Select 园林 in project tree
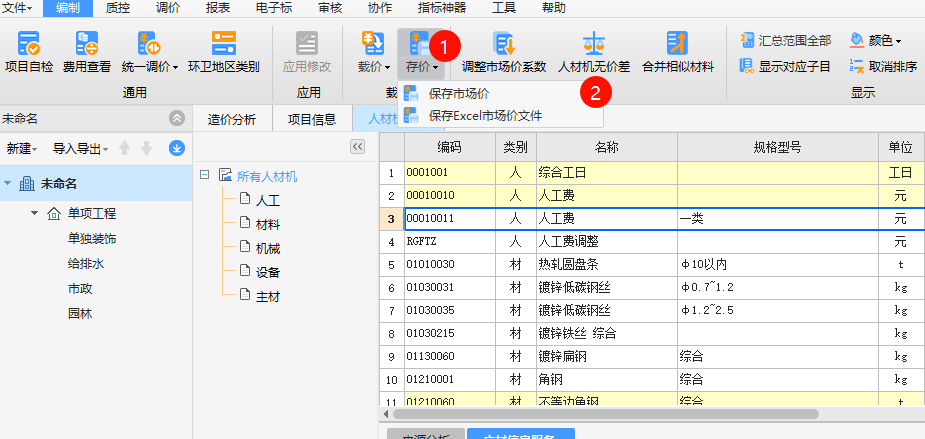The height and width of the screenshot is (439, 925). tap(80, 313)
